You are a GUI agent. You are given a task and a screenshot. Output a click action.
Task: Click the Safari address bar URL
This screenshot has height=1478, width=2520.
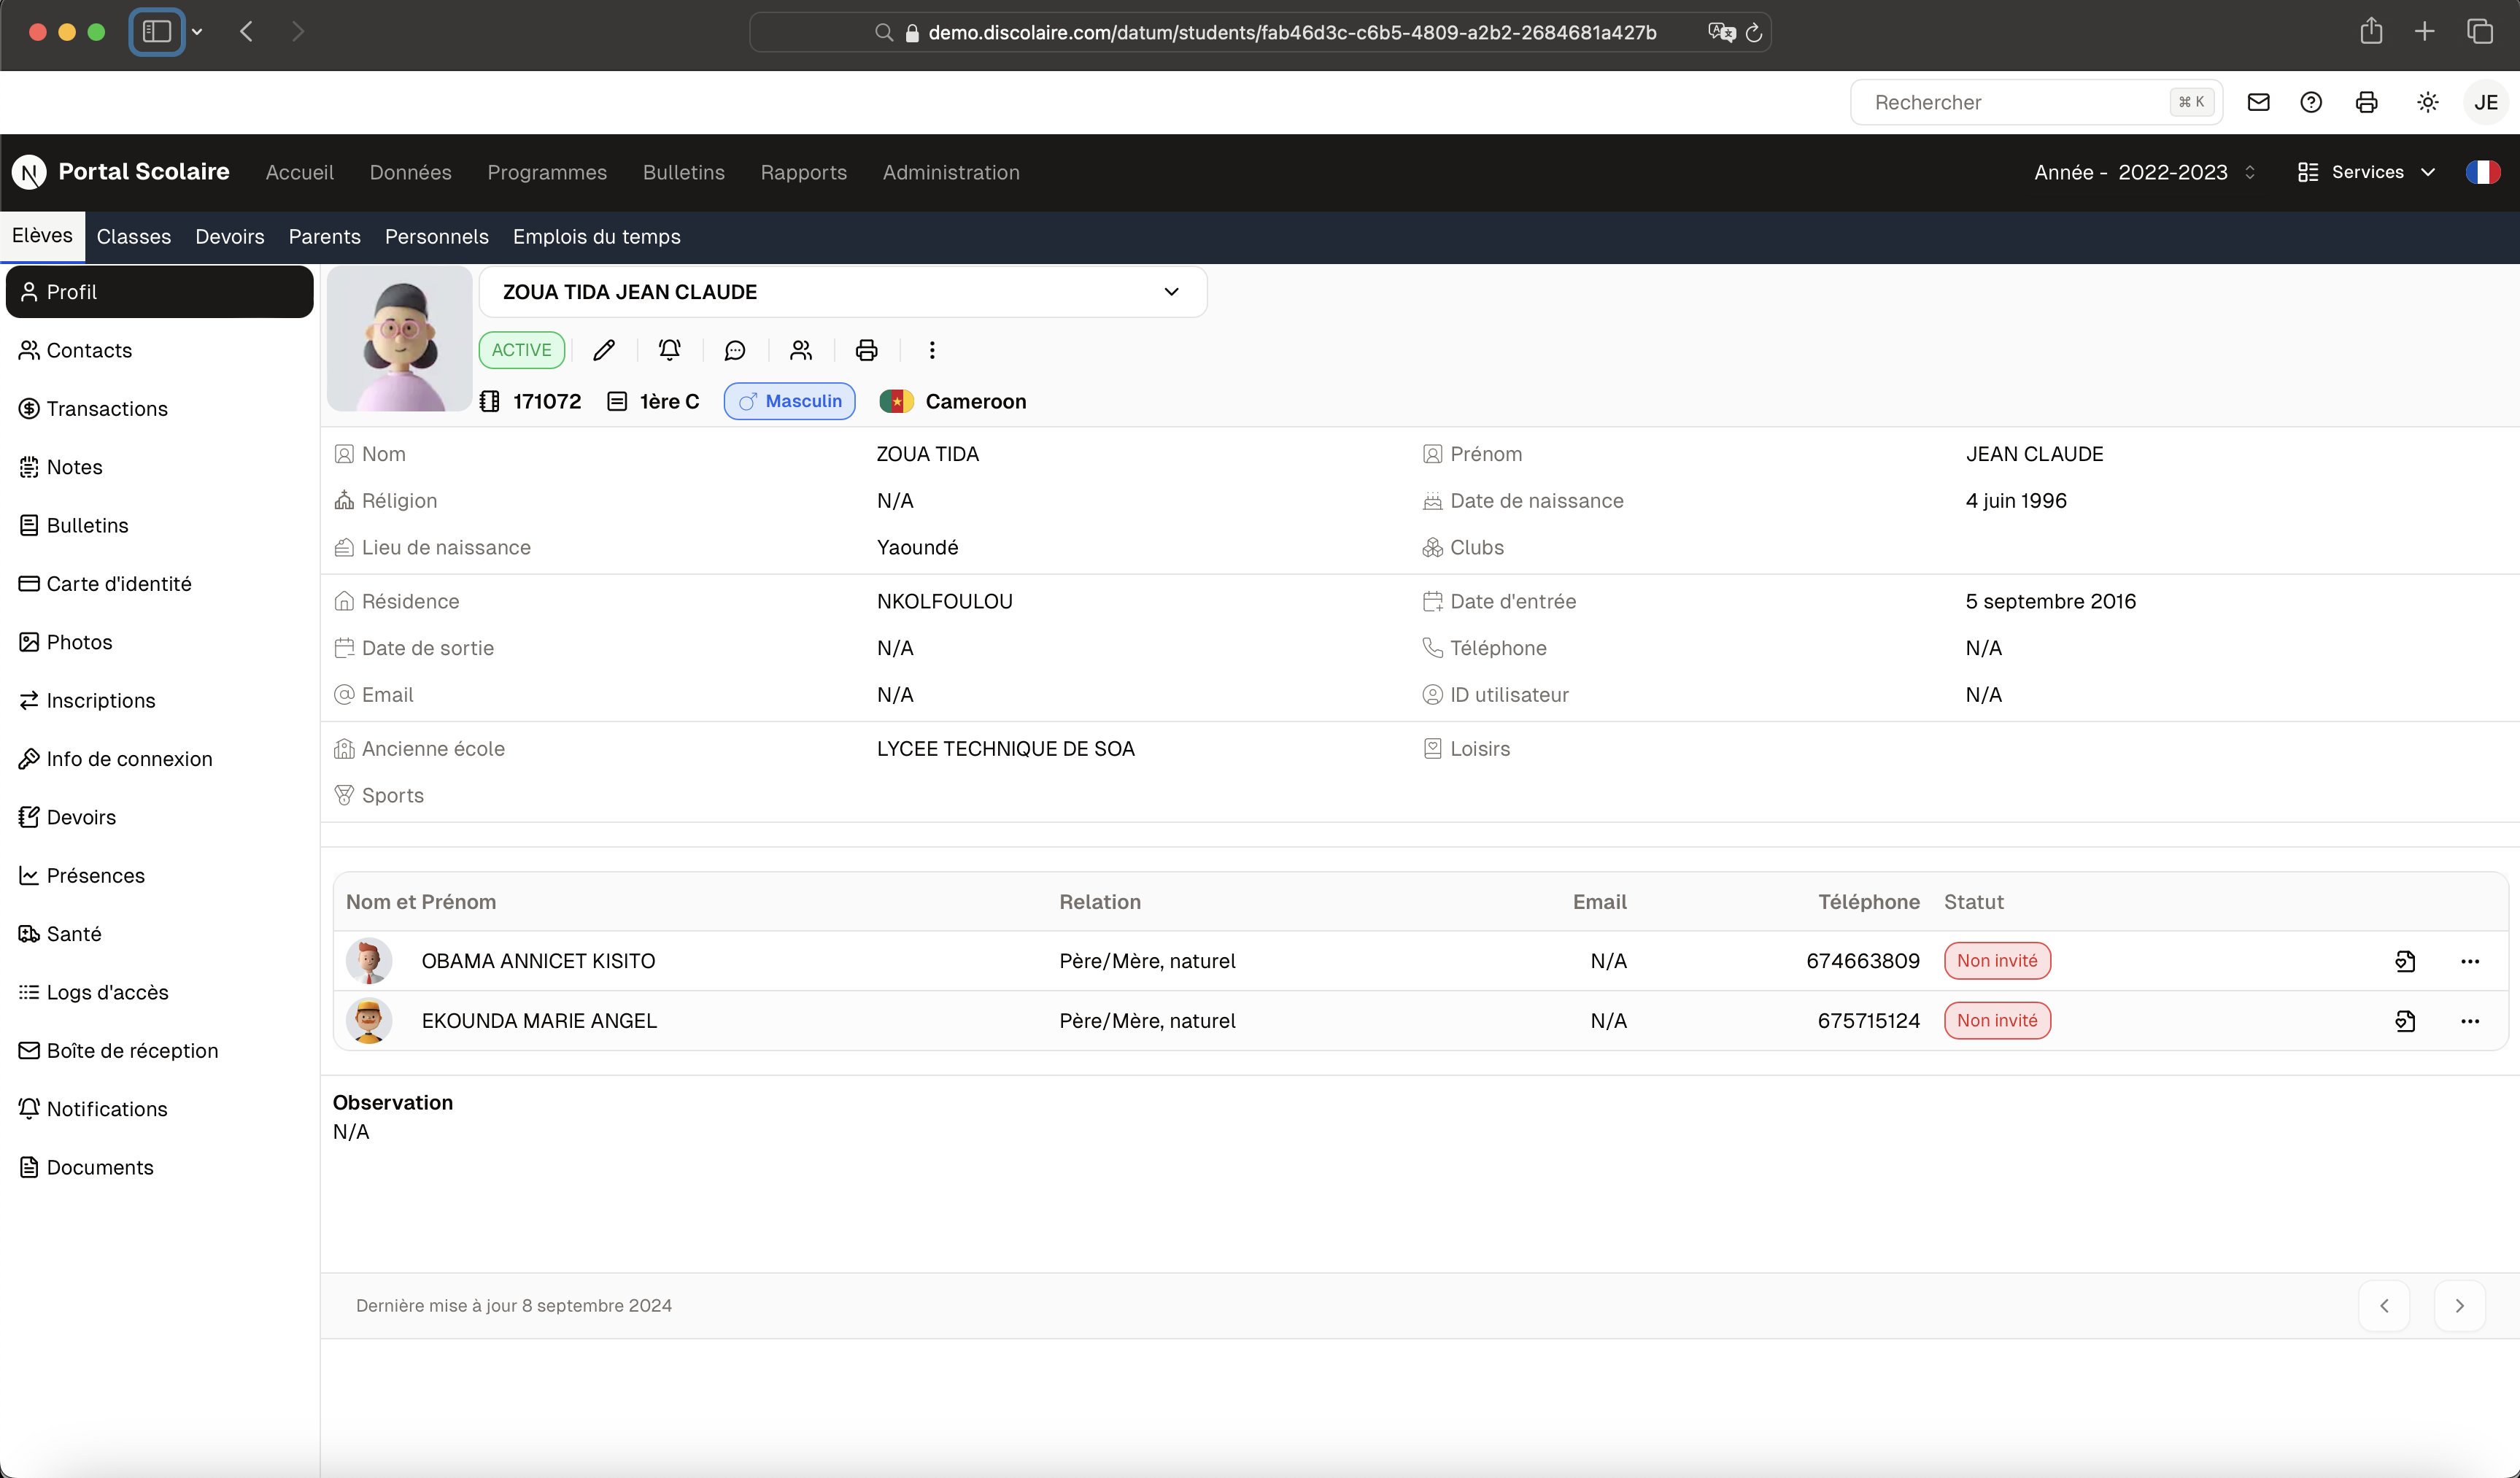click(x=1292, y=33)
